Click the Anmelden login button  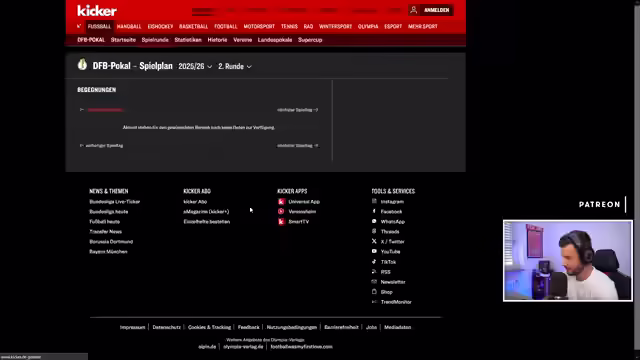click(x=436, y=10)
